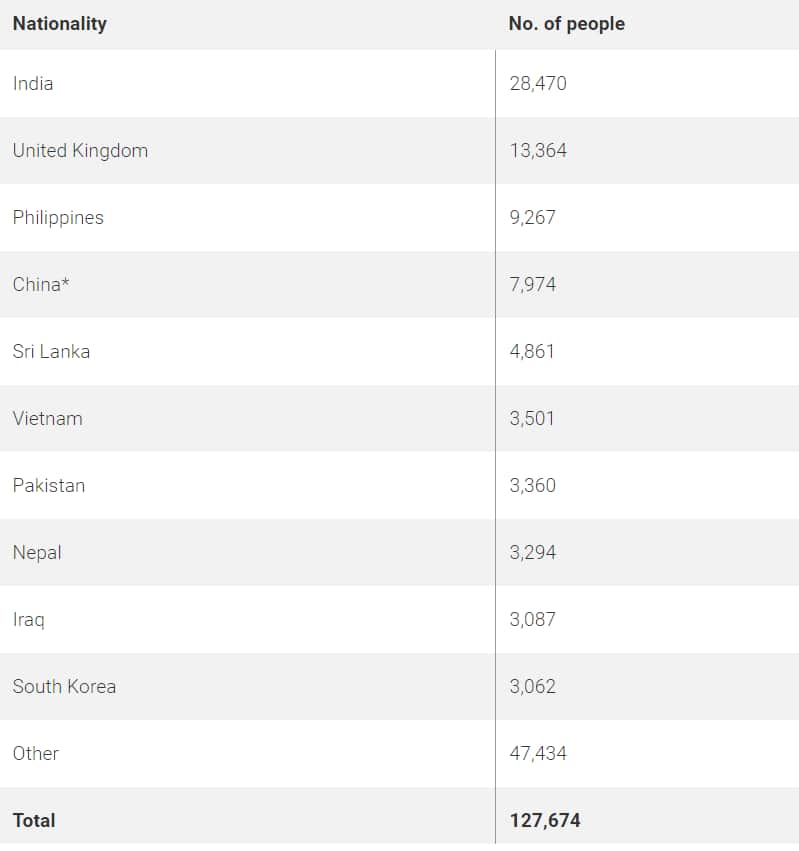Image resolution: width=799 pixels, height=851 pixels.
Task: Click the 9,267 Philippines figure
Action: point(532,218)
